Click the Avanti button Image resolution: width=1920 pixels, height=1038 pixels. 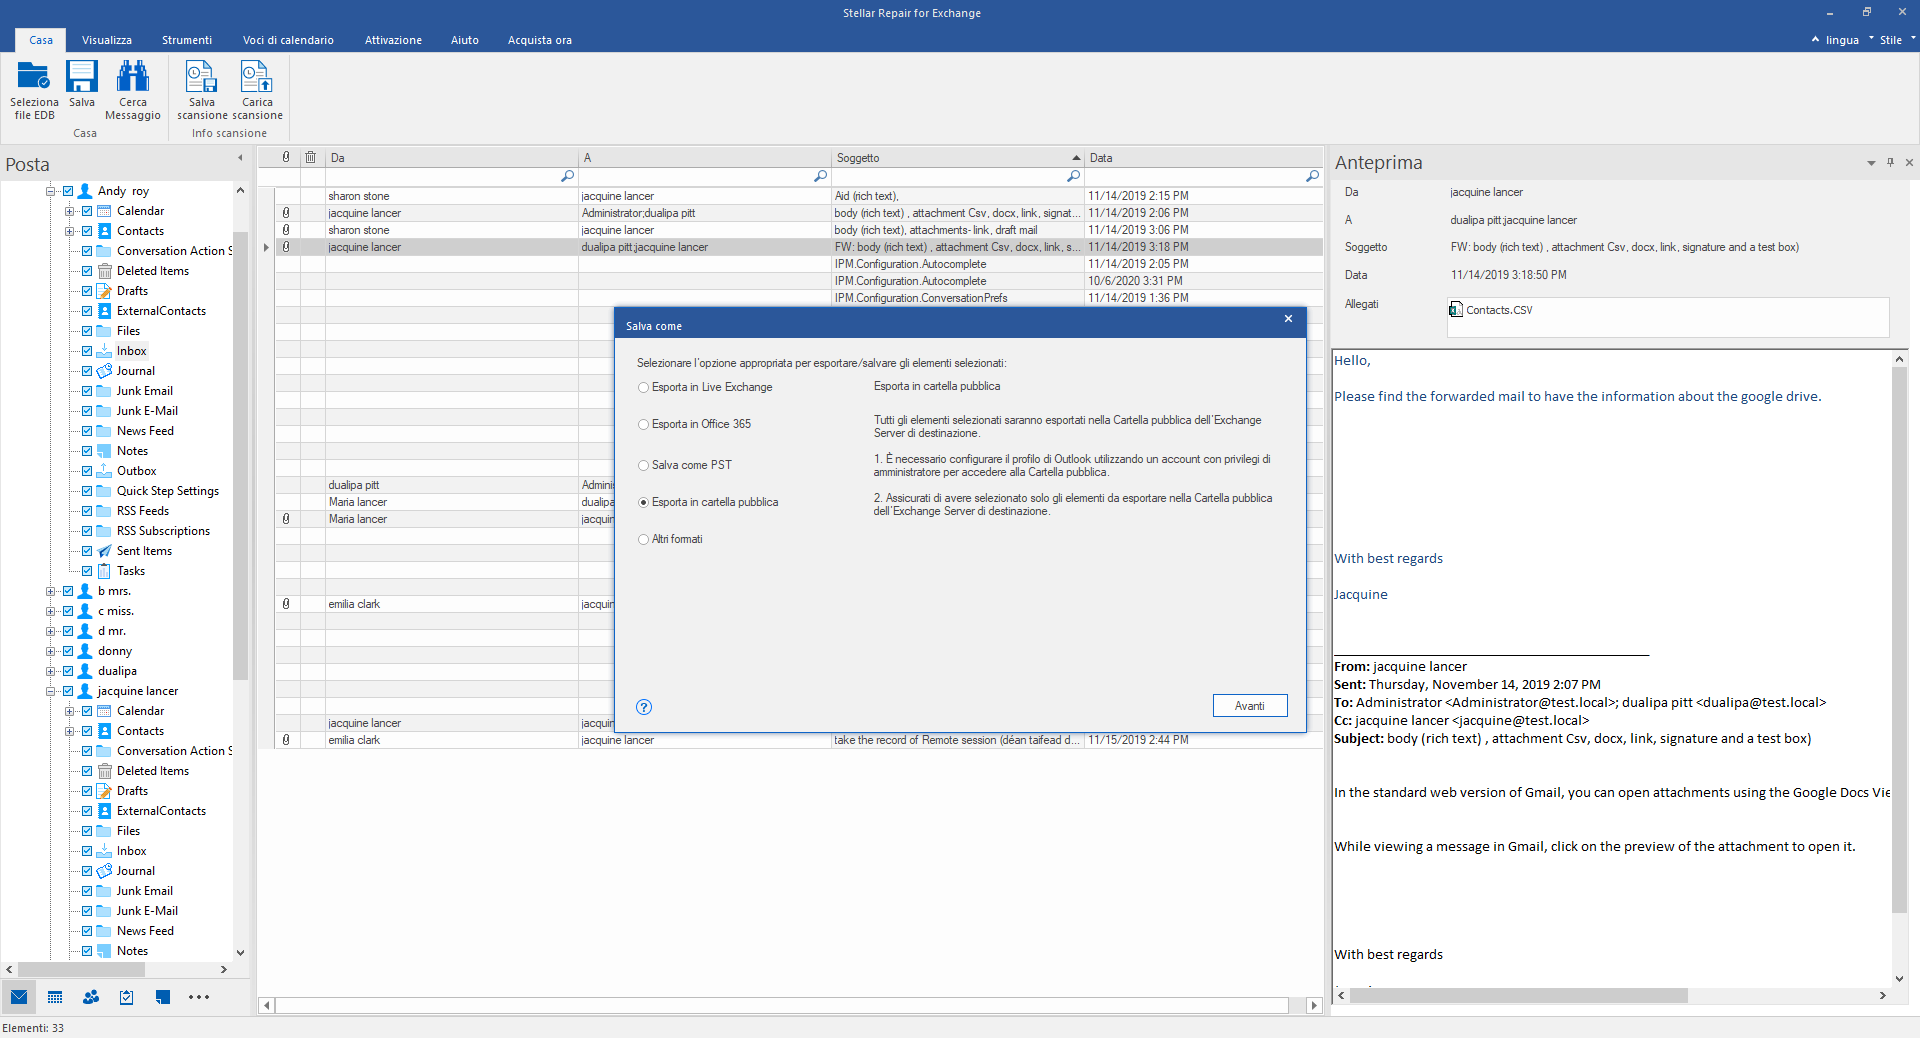tap(1250, 706)
